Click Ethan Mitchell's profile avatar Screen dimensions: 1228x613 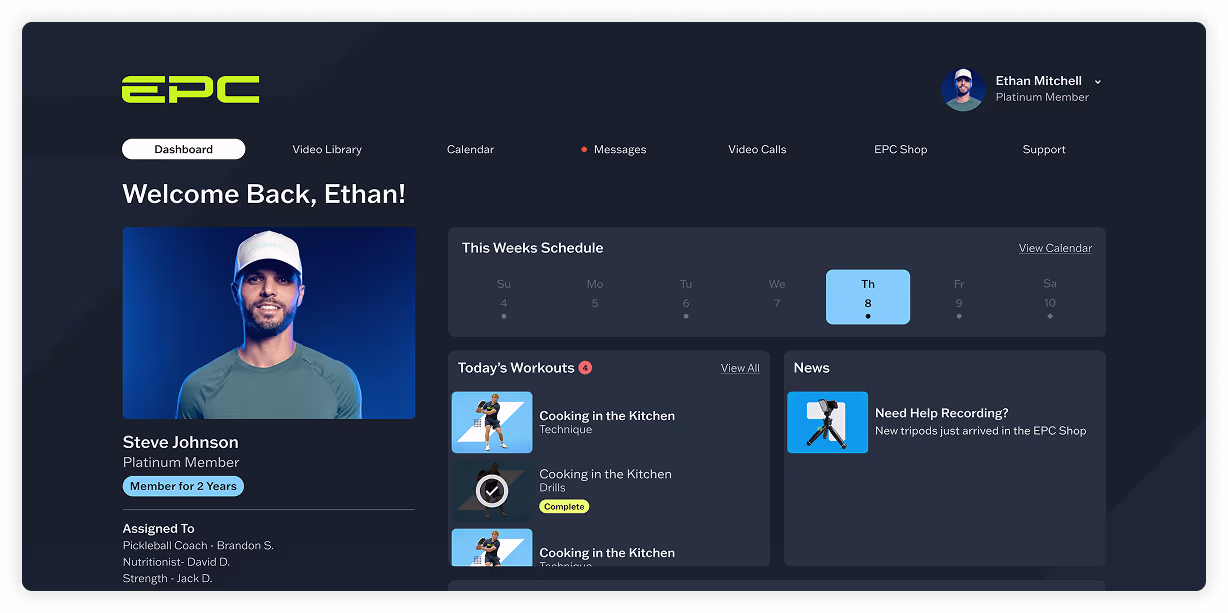(963, 89)
